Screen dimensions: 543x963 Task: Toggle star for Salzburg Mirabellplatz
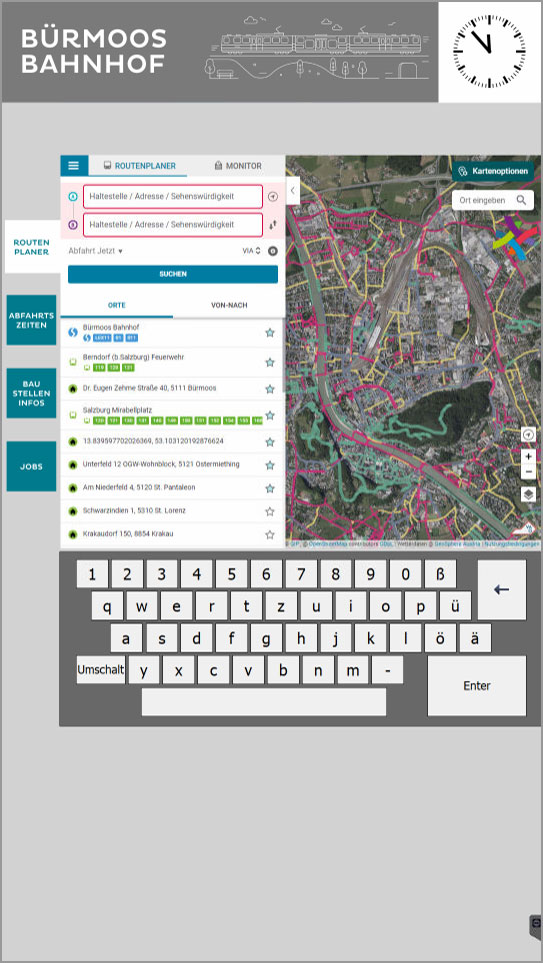click(x=270, y=415)
